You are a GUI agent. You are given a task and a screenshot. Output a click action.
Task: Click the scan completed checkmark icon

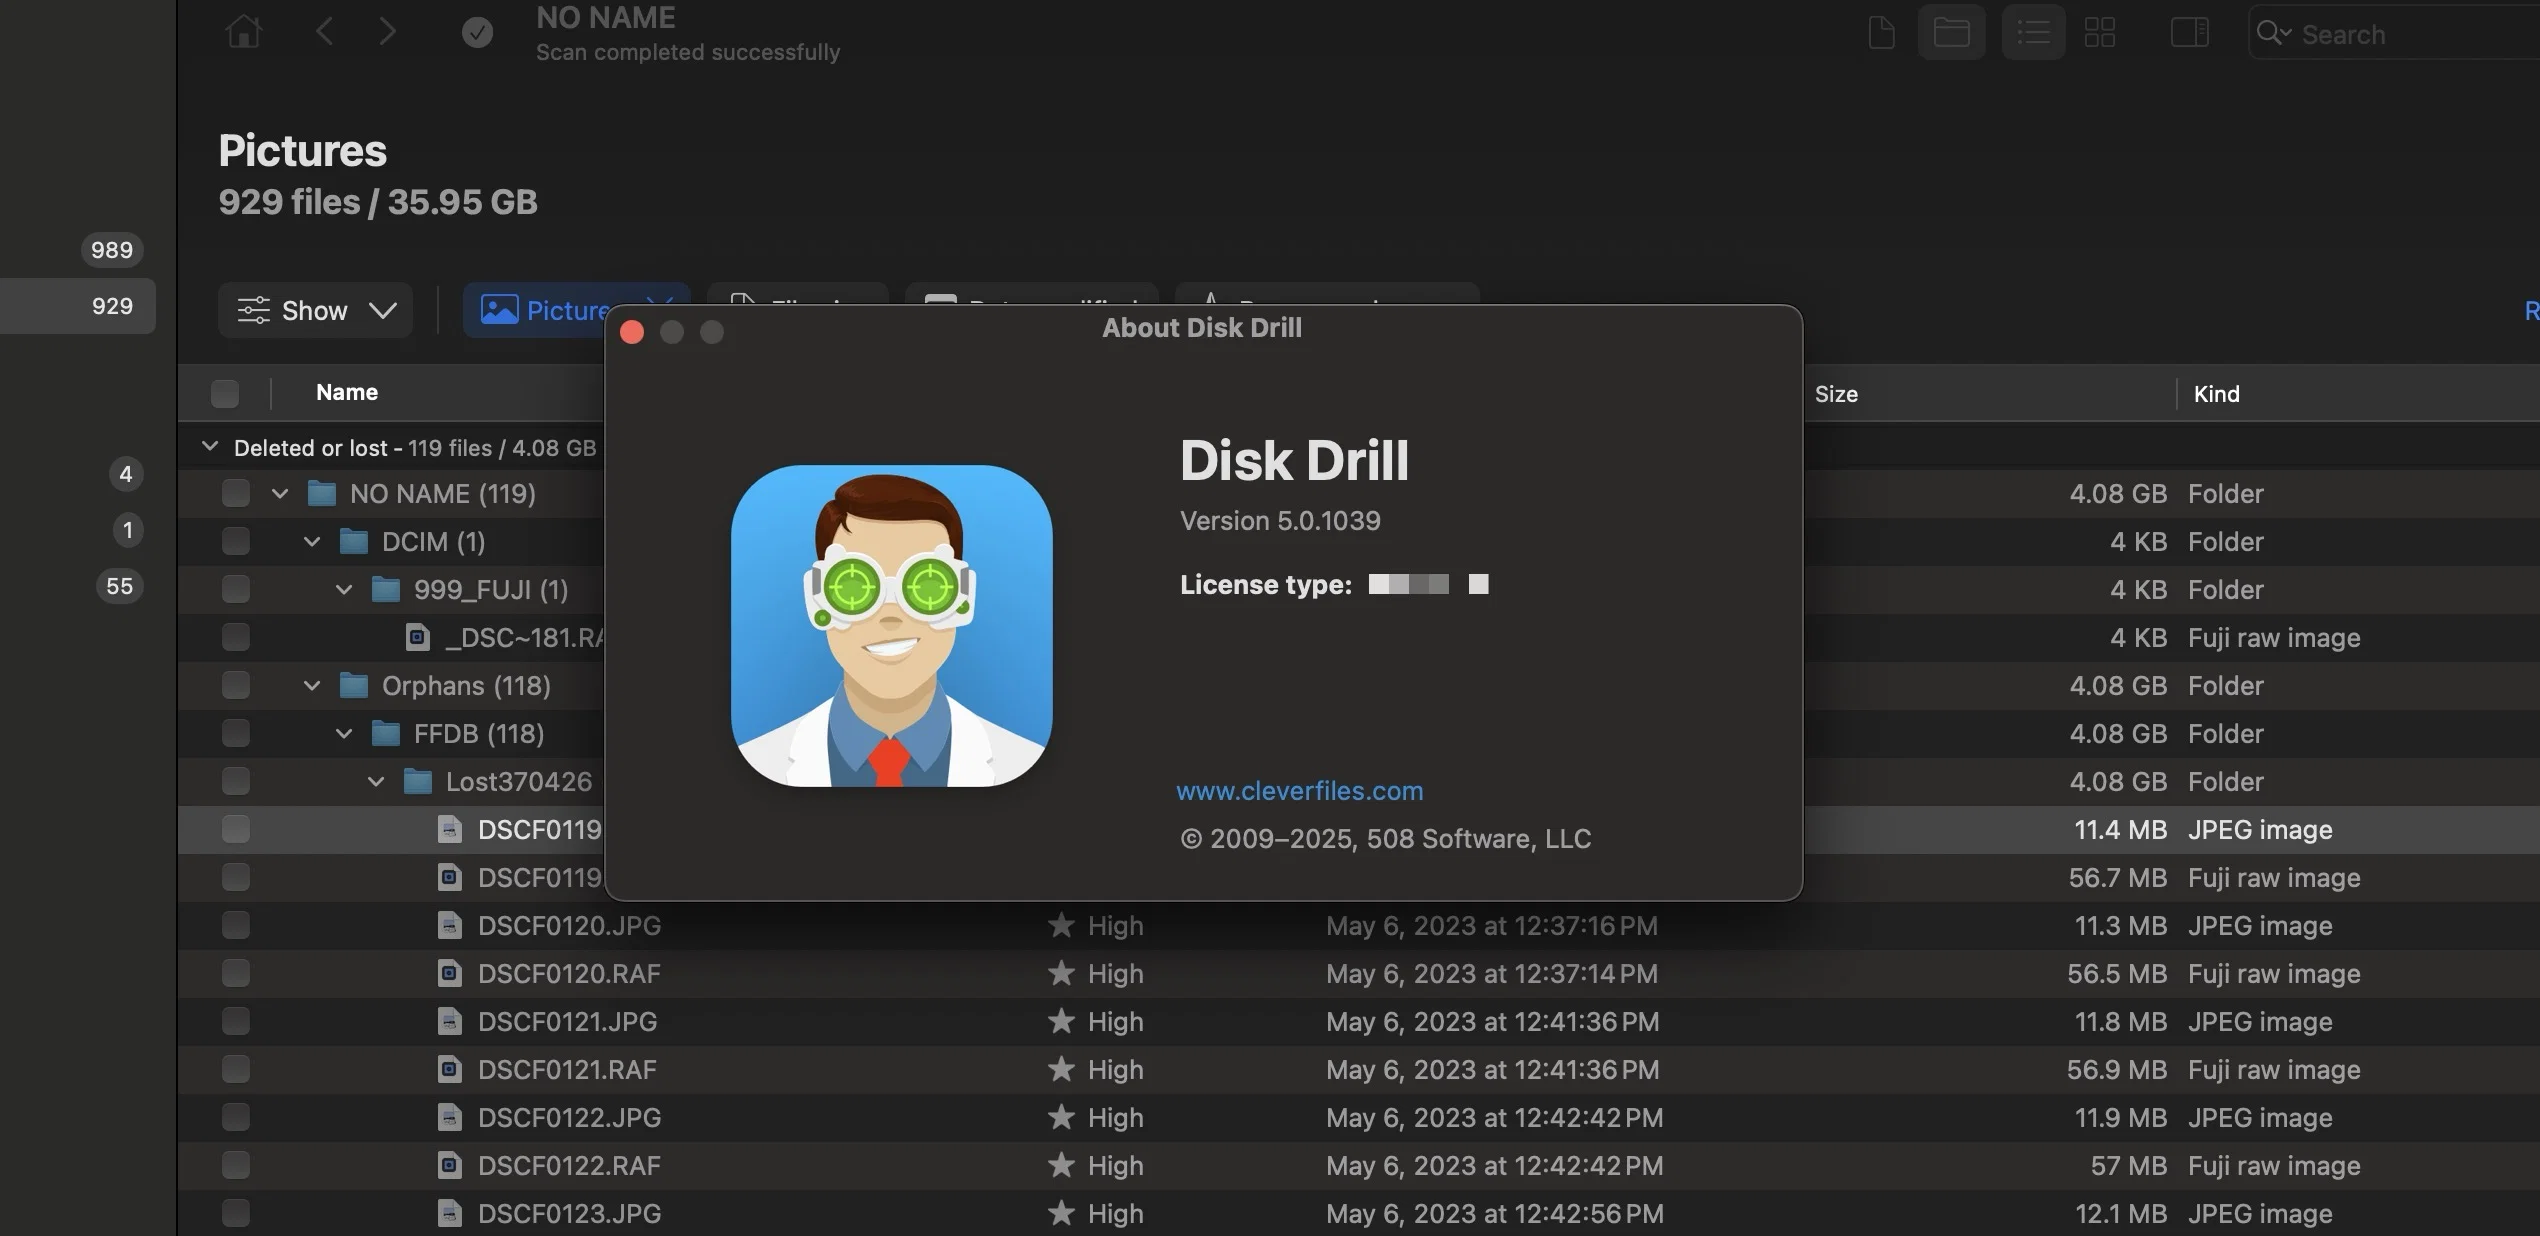point(477,33)
